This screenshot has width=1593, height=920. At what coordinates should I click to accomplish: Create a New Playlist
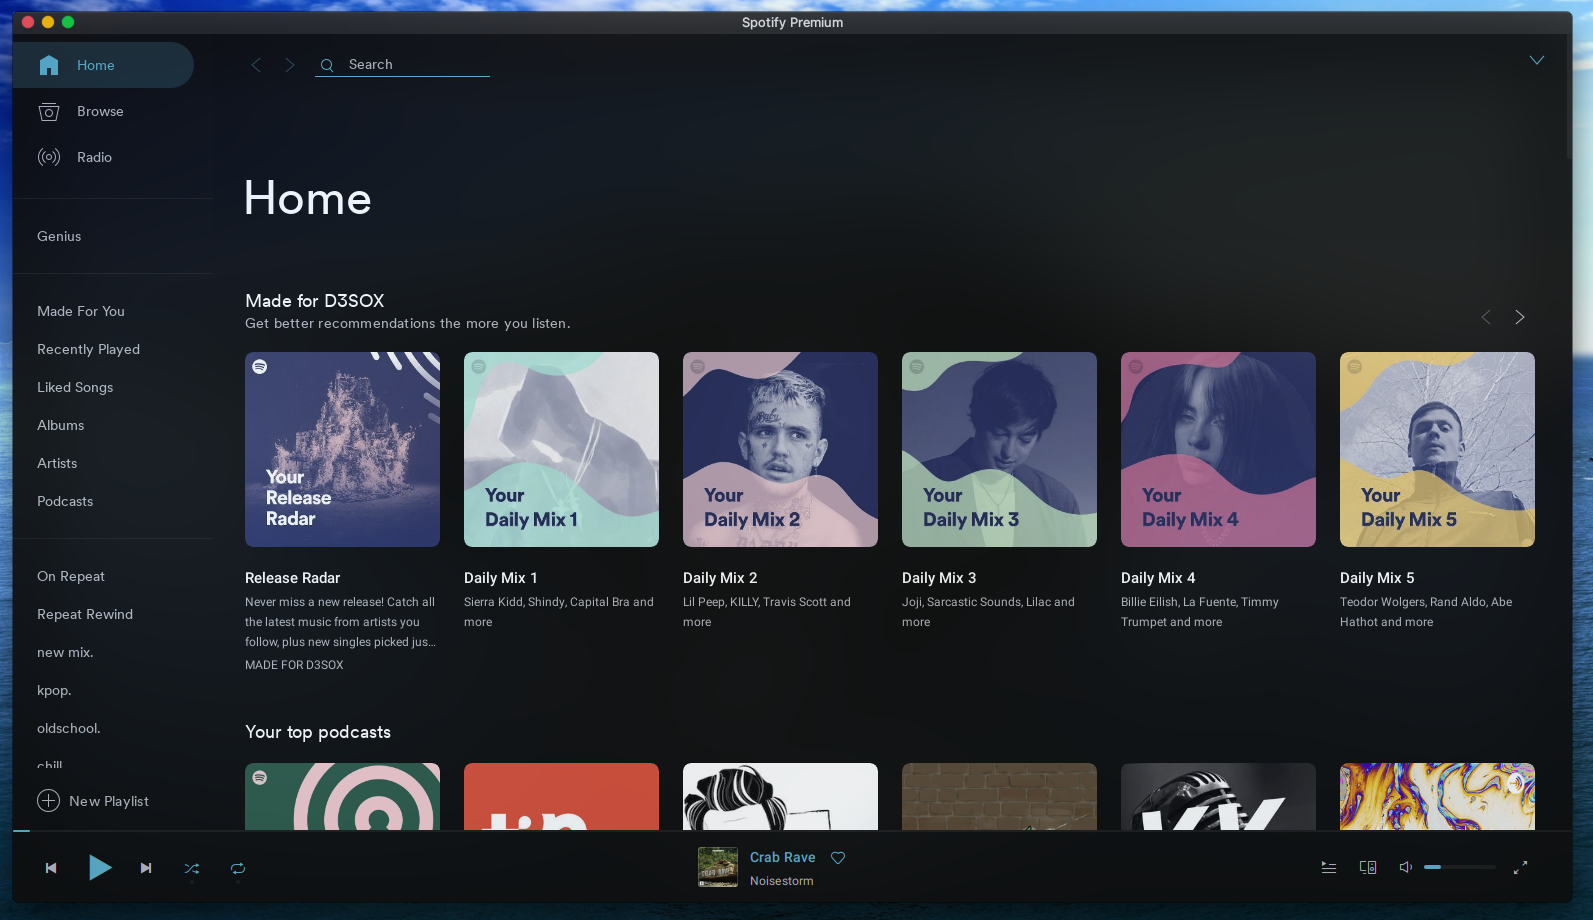click(93, 801)
